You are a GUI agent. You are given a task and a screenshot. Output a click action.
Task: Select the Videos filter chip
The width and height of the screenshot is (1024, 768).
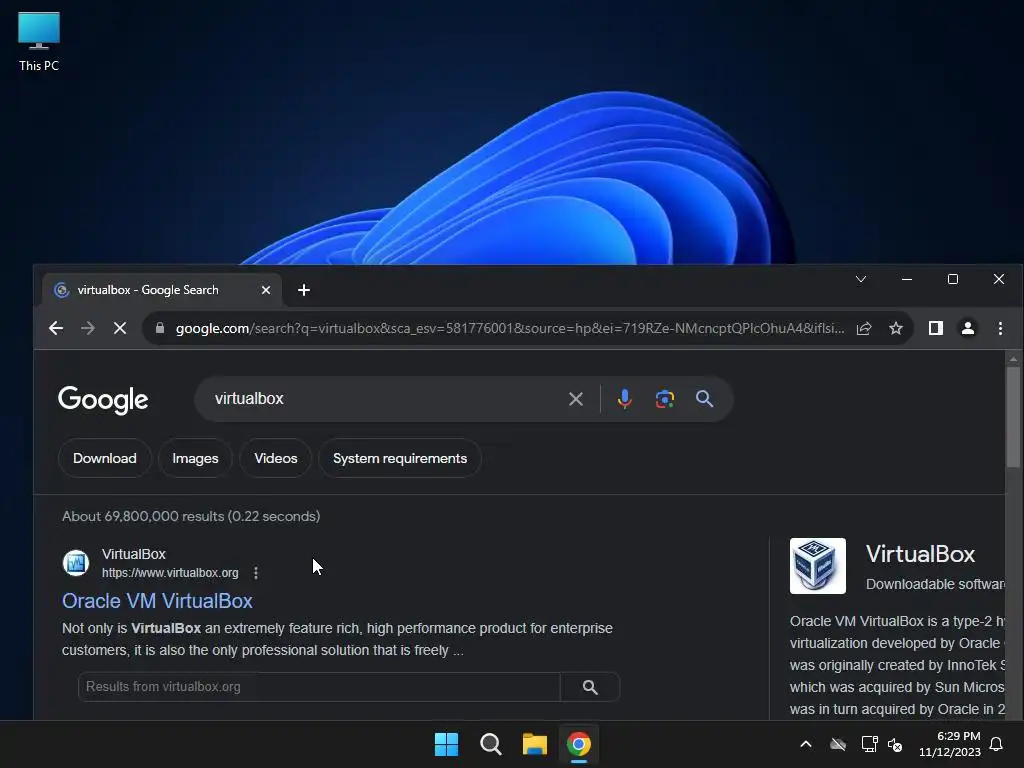(276, 458)
